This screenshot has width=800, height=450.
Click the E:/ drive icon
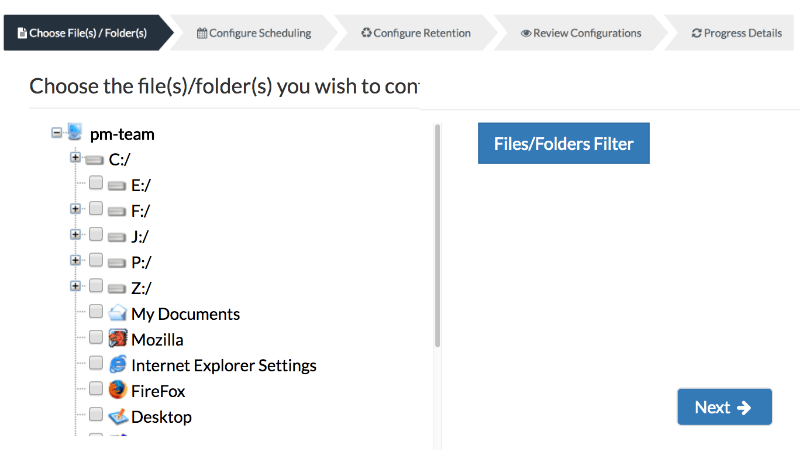[116, 186]
